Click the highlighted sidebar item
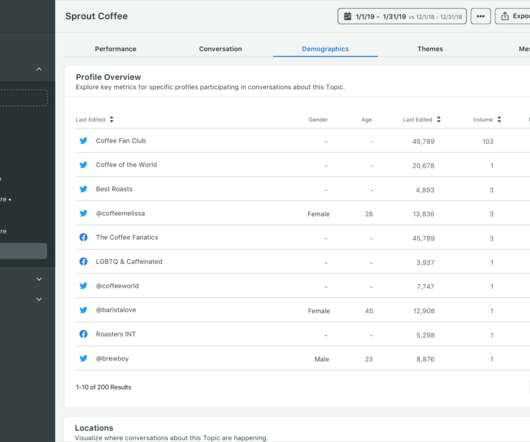 tap(23, 251)
